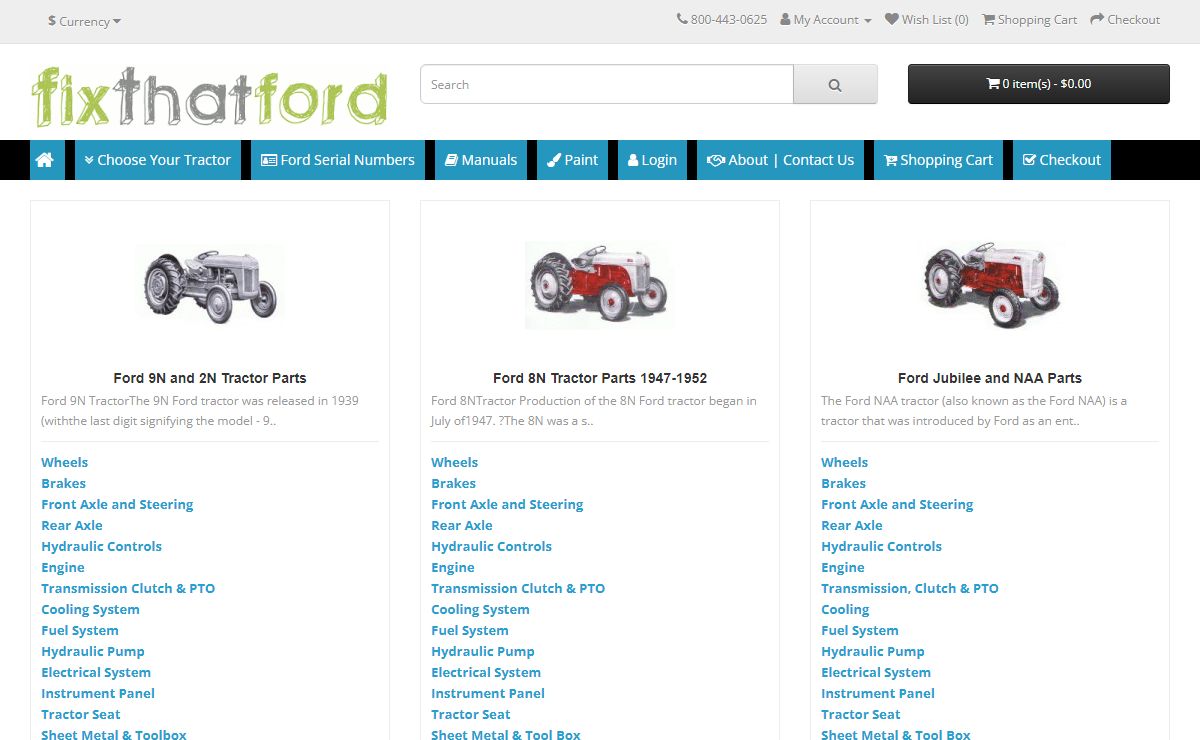Open Instrument Panel under Ford Jubilee
The height and width of the screenshot is (740, 1200).
[x=878, y=693]
